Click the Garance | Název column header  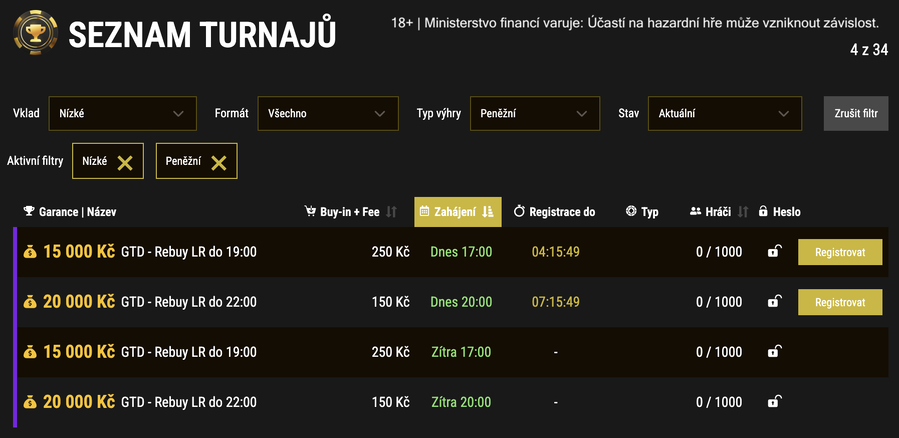pyautogui.click(x=70, y=212)
